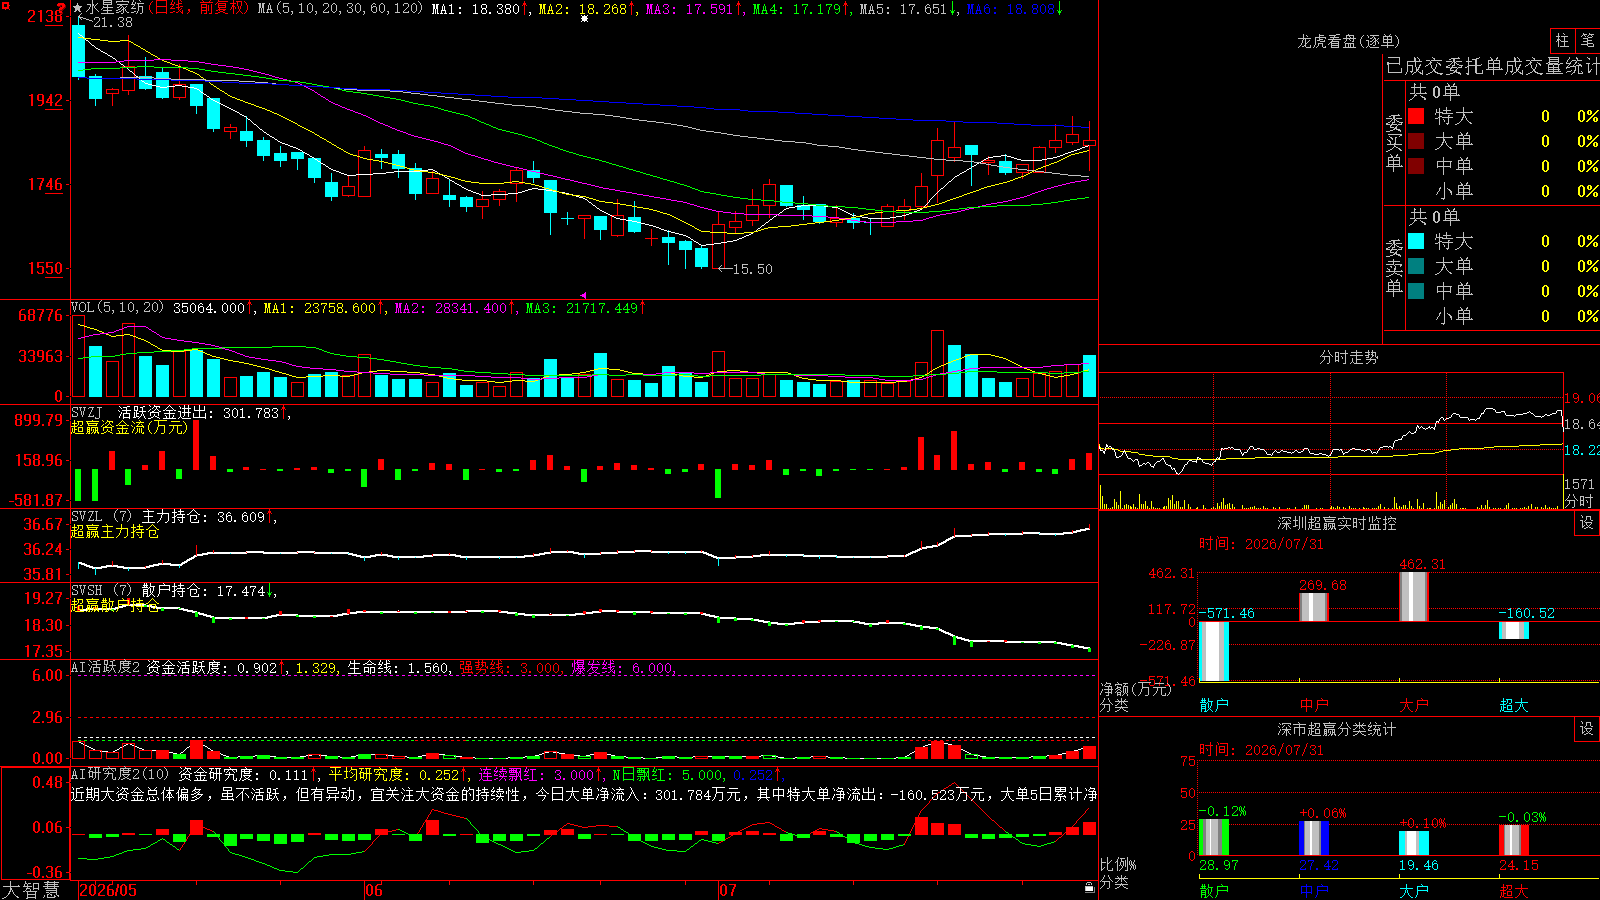
Task: Click the 超赢资金流(万元) label
Action: pyautogui.click(x=129, y=427)
